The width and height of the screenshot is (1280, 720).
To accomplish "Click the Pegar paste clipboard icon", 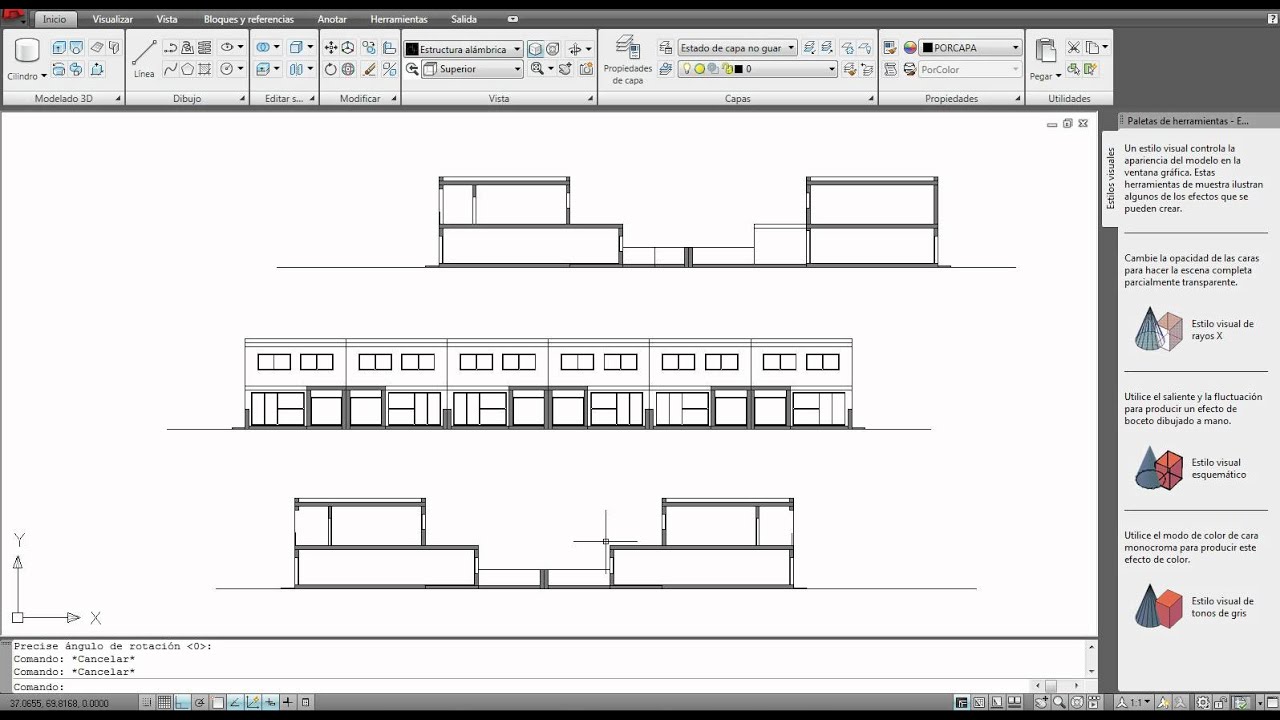I will click(1046, 52).
